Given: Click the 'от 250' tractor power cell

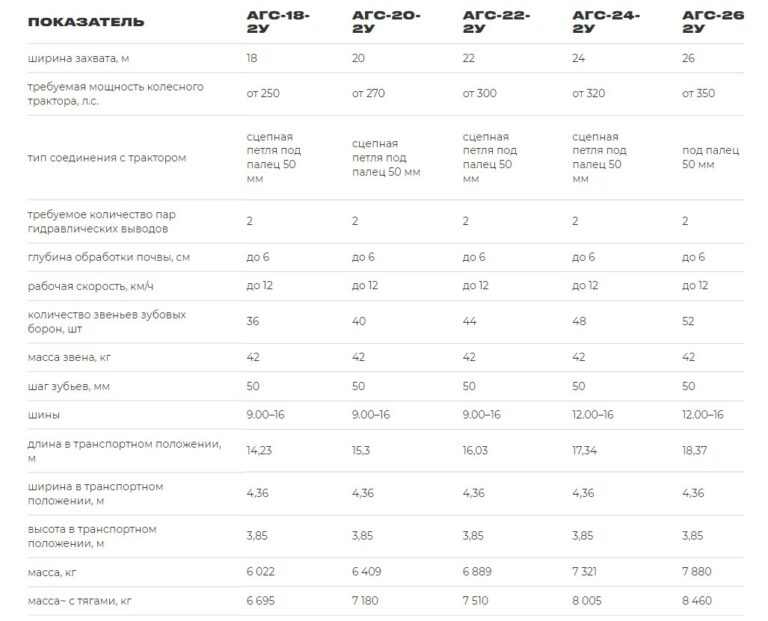Looking at the screenshot, I should coord(263,94).
